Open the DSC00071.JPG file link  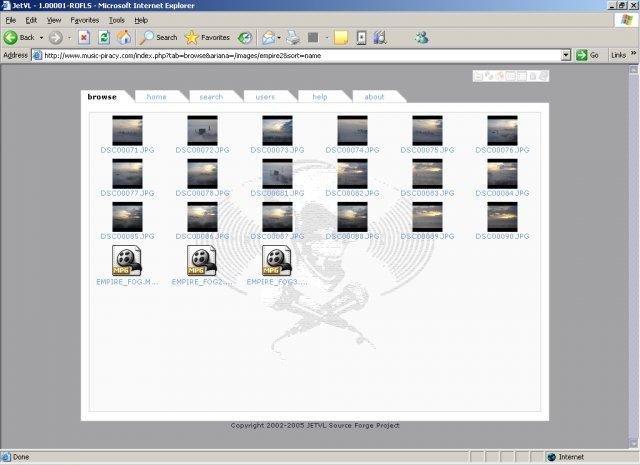127,150
